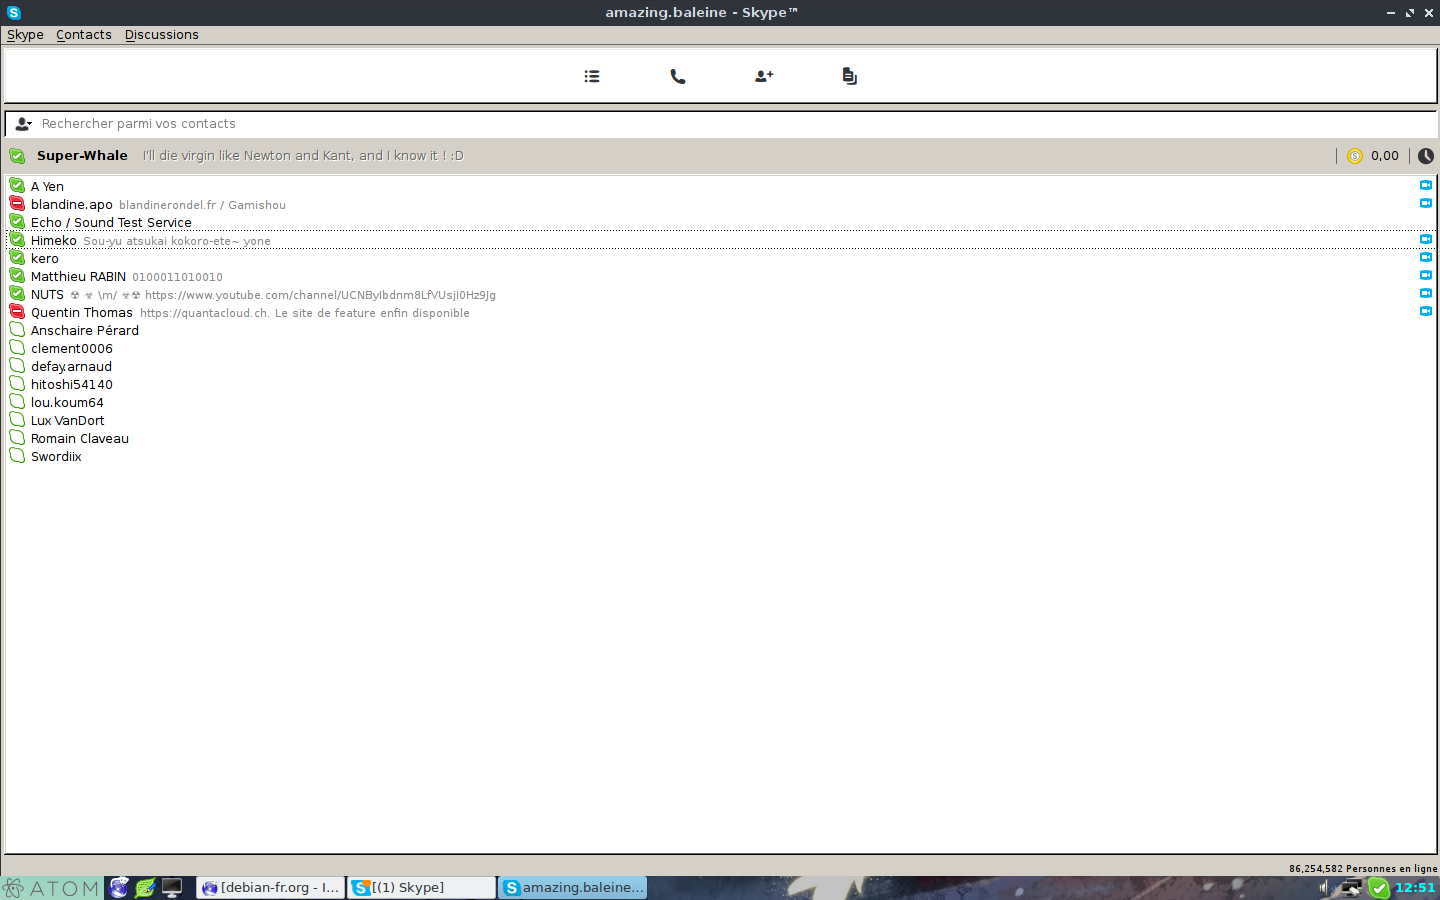Open the contact list view icon

[592, 76]
